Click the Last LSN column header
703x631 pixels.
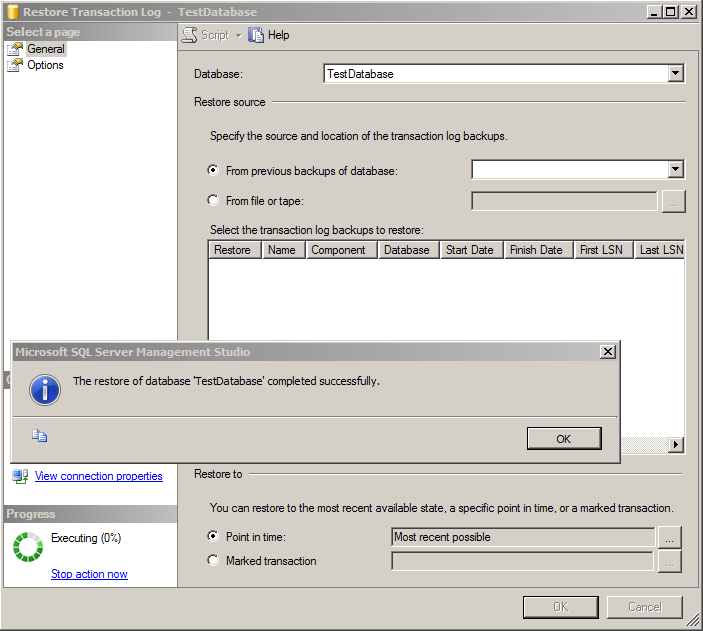(660, 250)
